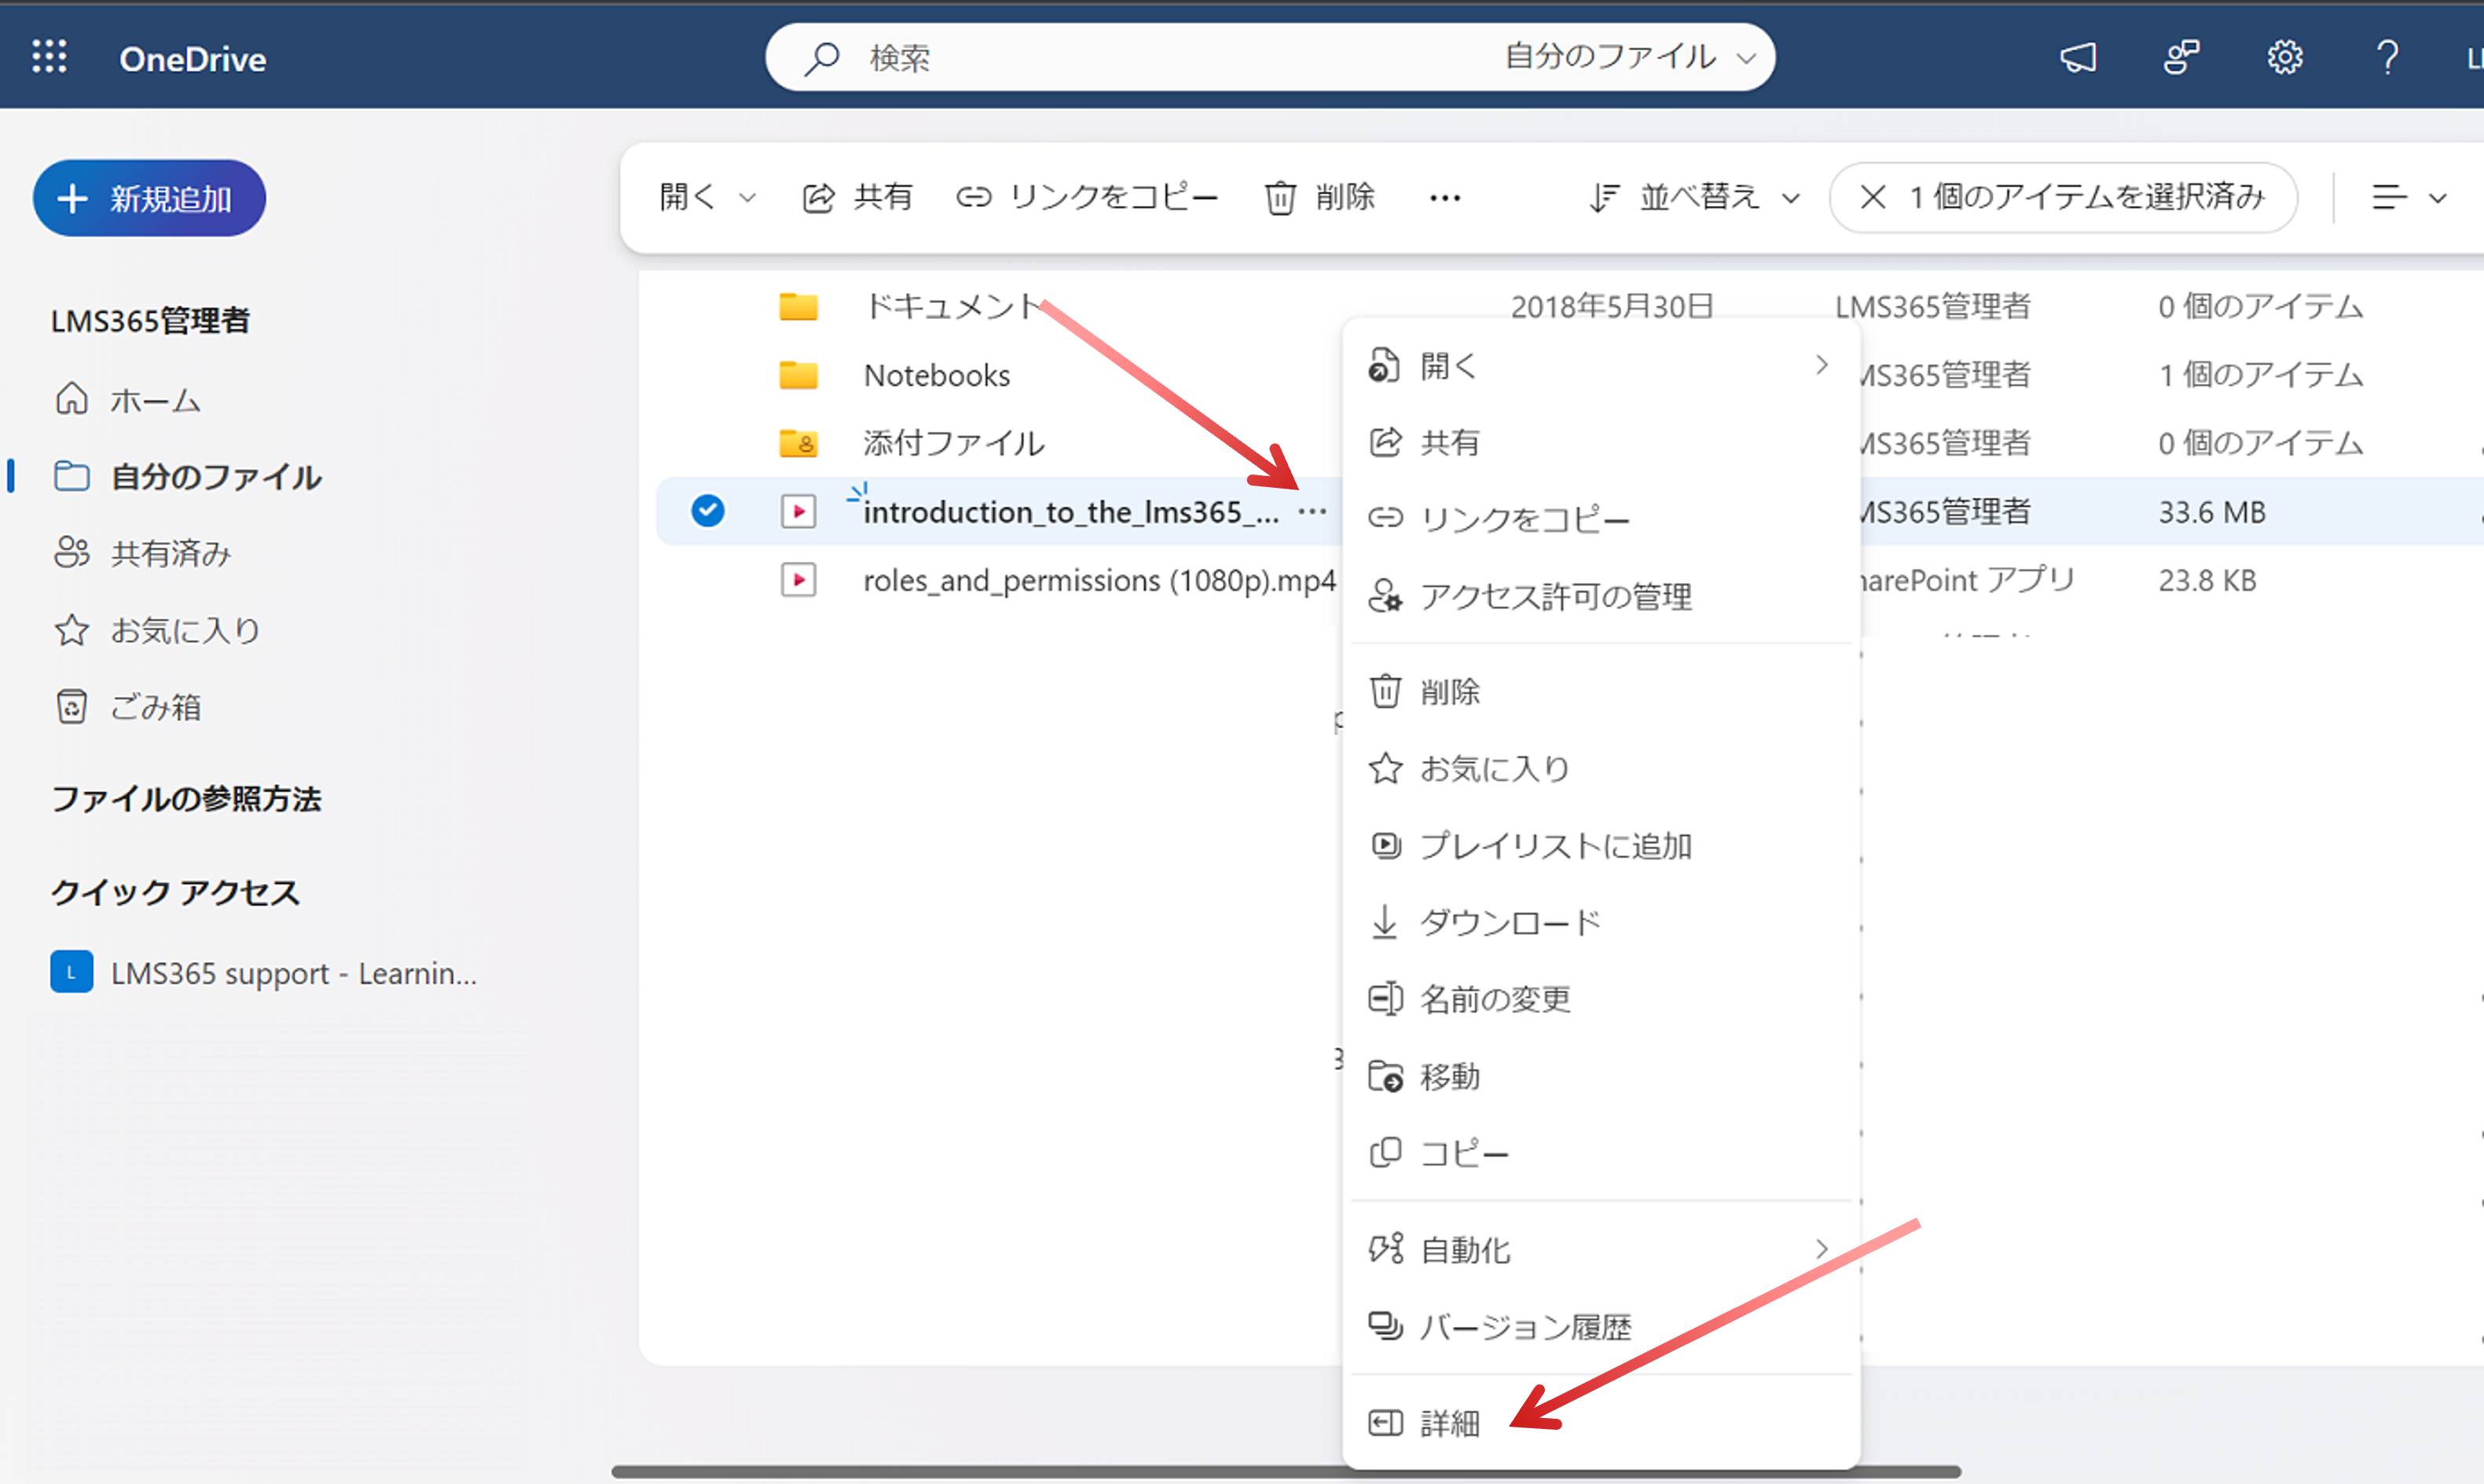Click the introduction_to_the_lms365 video file icon
Screen dimensions: 2484x1484
pyautogui.click(x=798, y=512)
